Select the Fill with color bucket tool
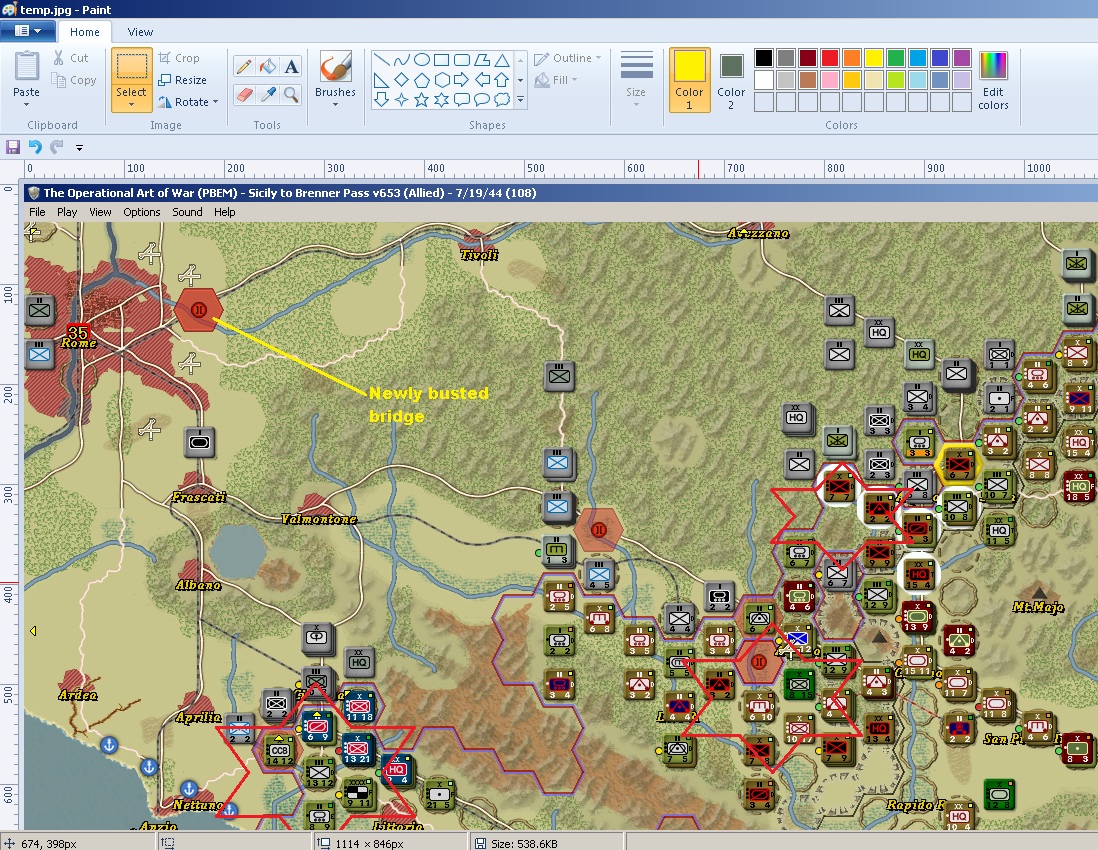 (267, 67)
